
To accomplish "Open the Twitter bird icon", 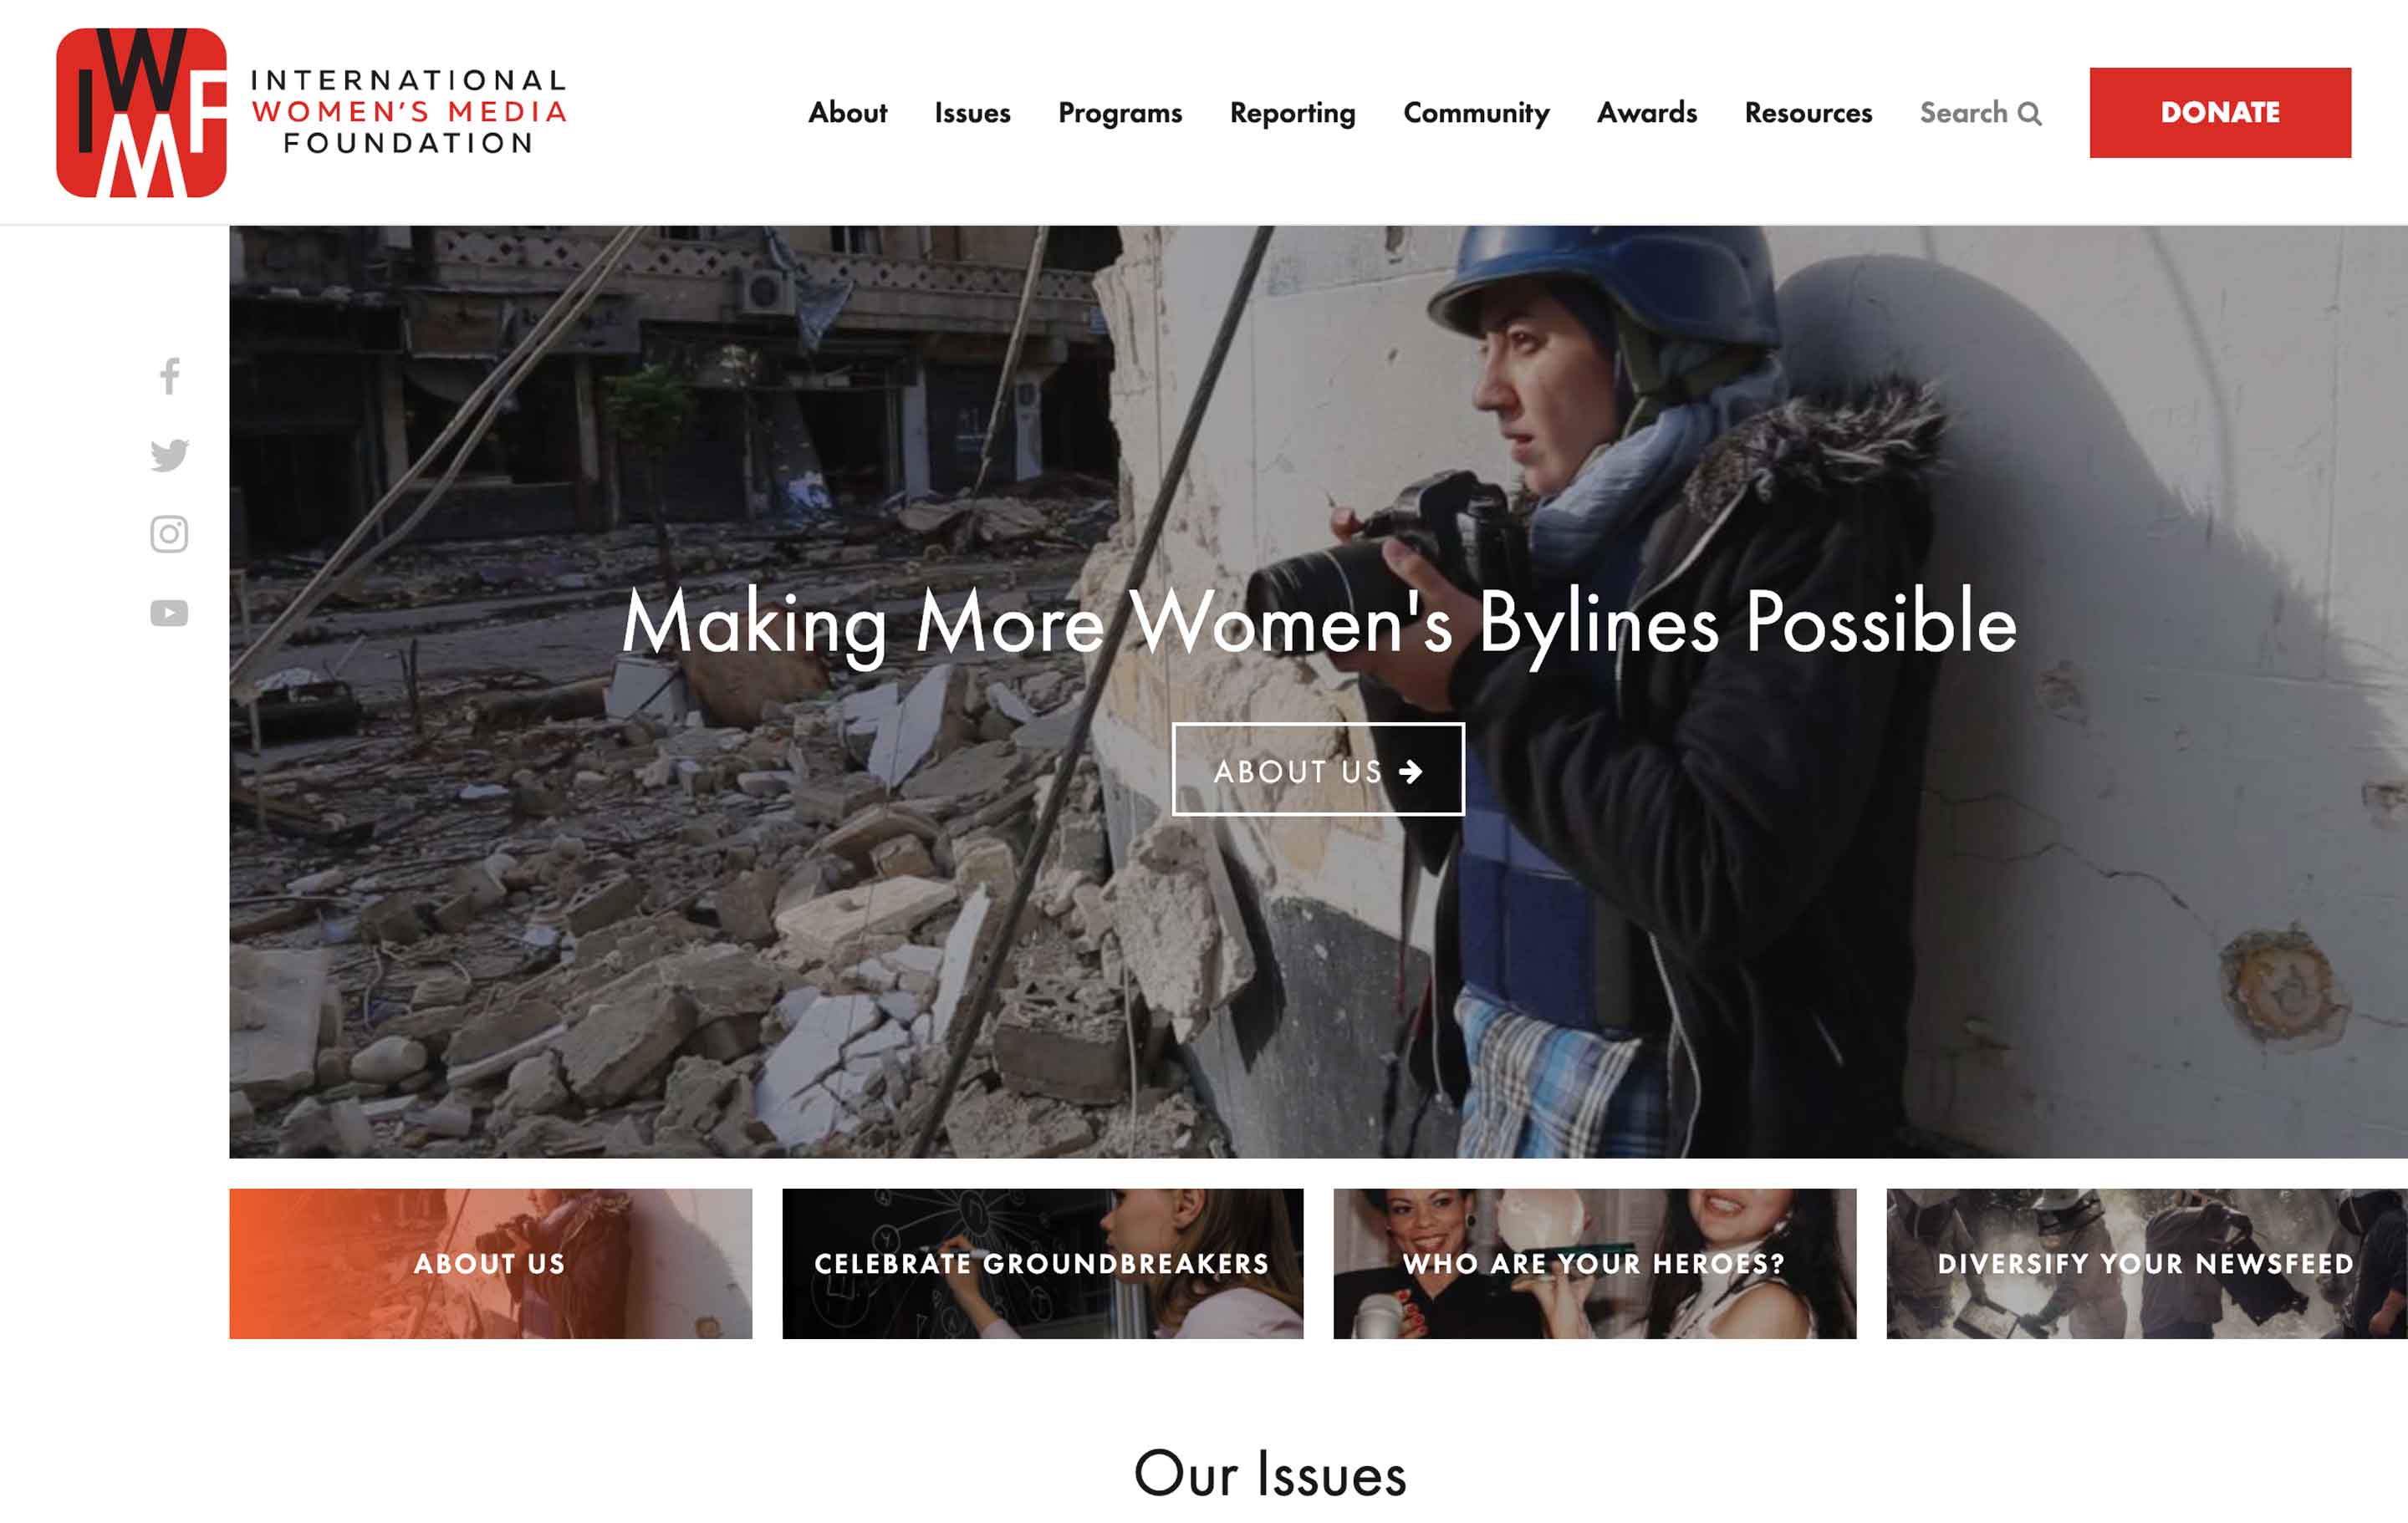I will [169, 455].
